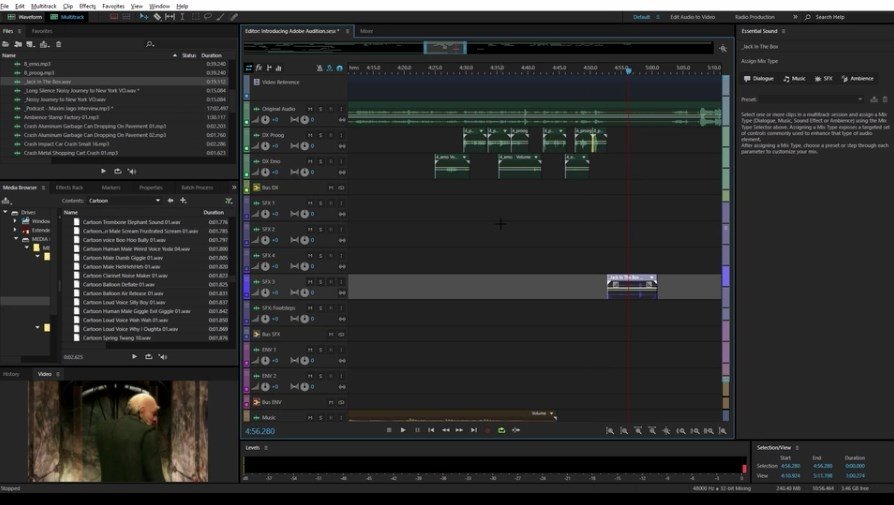Mute the ENV 1 track

(x=310, y=349)
